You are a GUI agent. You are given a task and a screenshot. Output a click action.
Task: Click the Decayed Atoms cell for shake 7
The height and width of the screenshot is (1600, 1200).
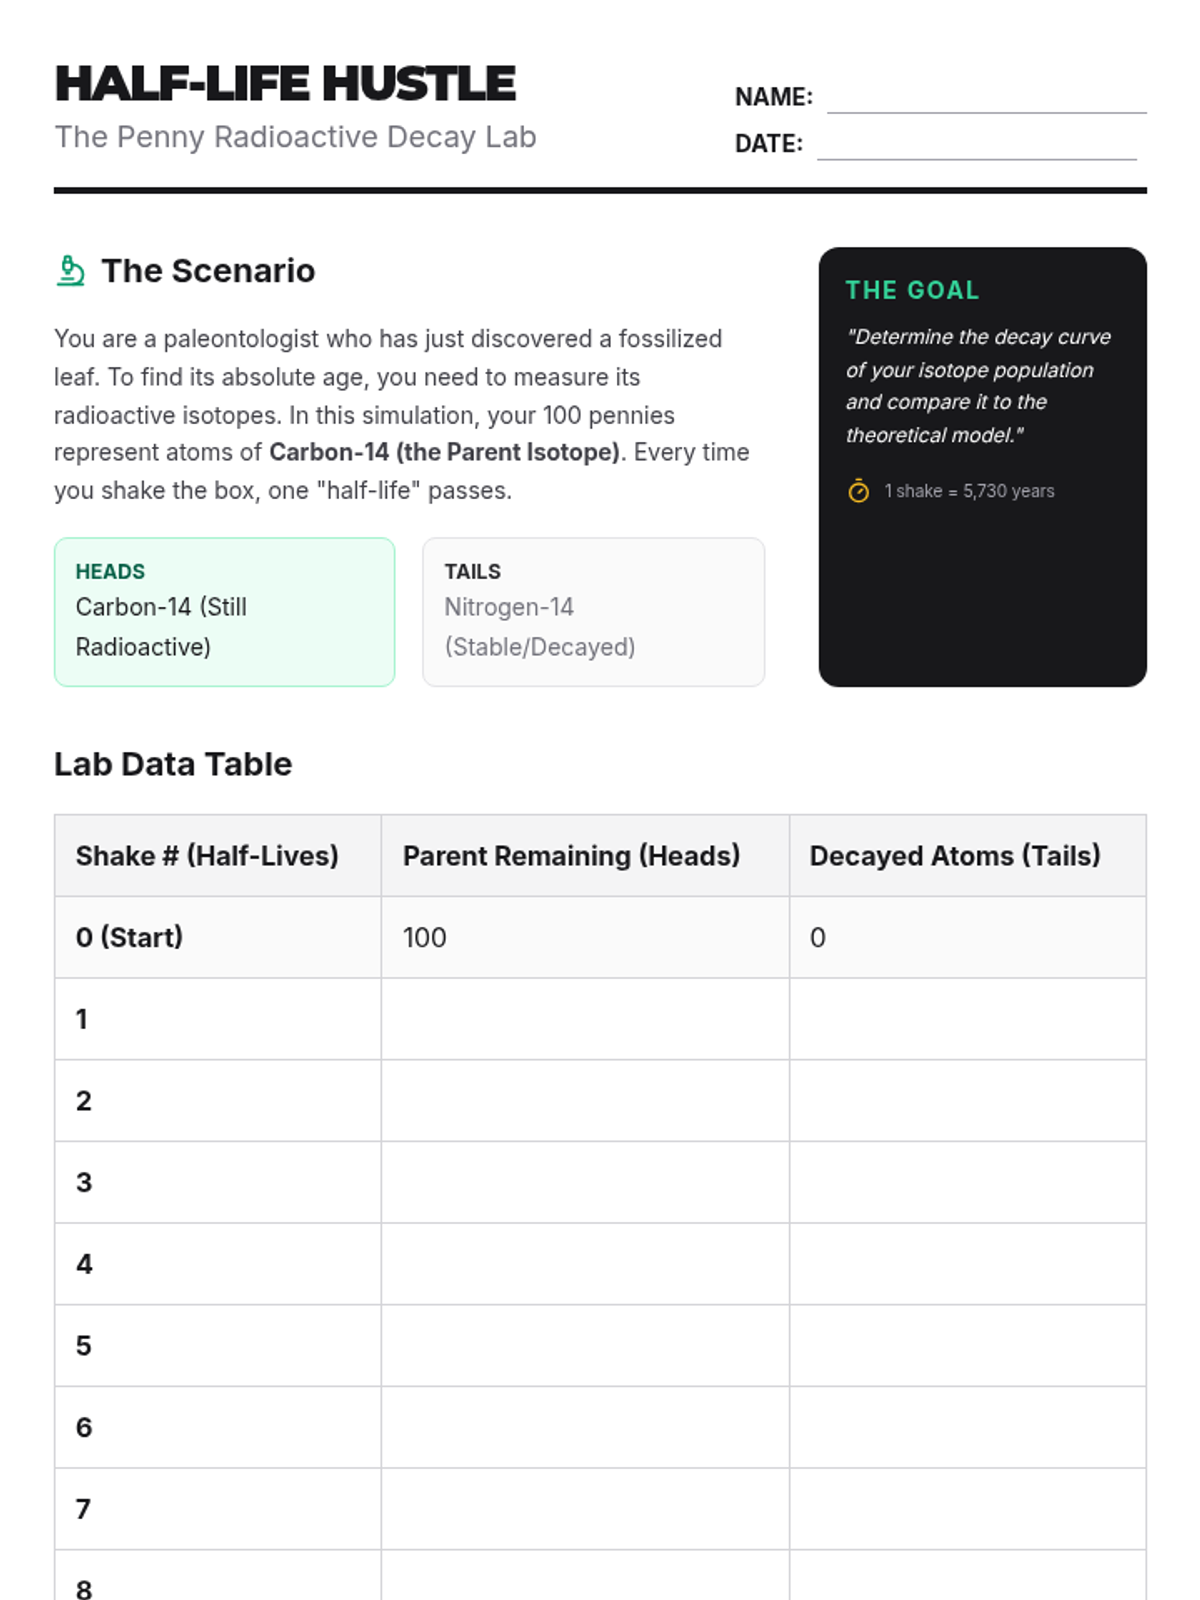967,1509
